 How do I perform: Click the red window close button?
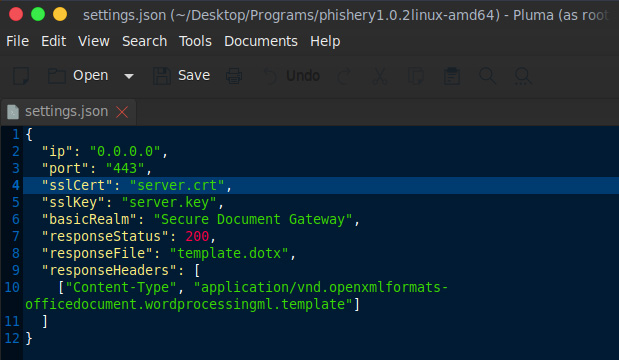coord(16,14)
